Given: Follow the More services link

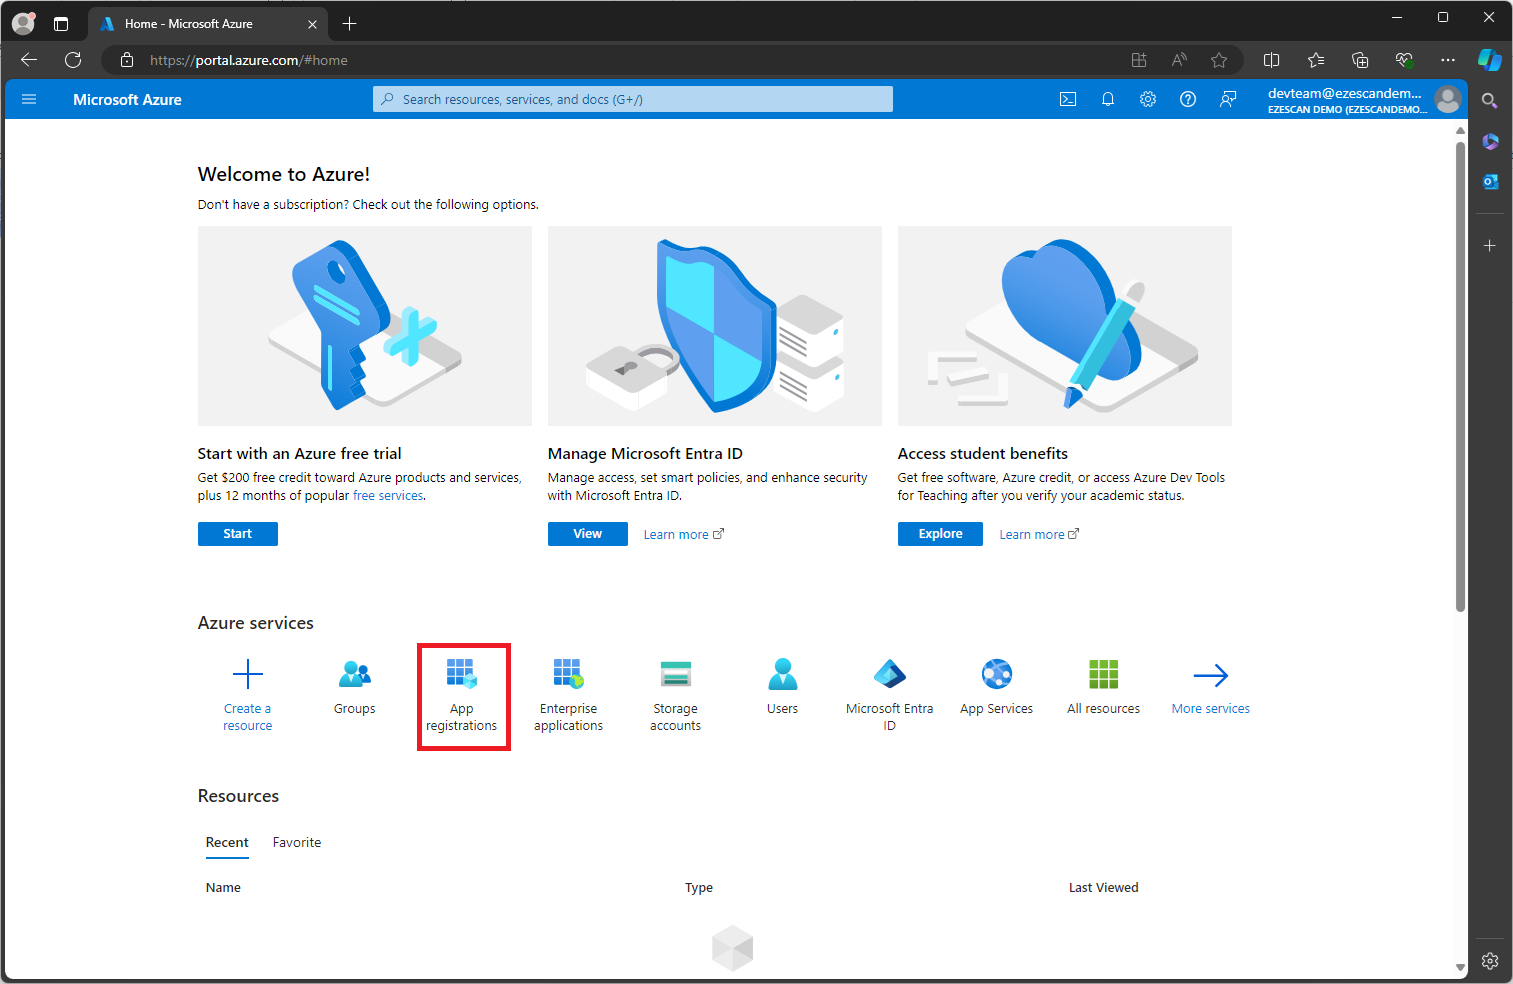Looking at the screenshot, I should [x=1210, y=708].
